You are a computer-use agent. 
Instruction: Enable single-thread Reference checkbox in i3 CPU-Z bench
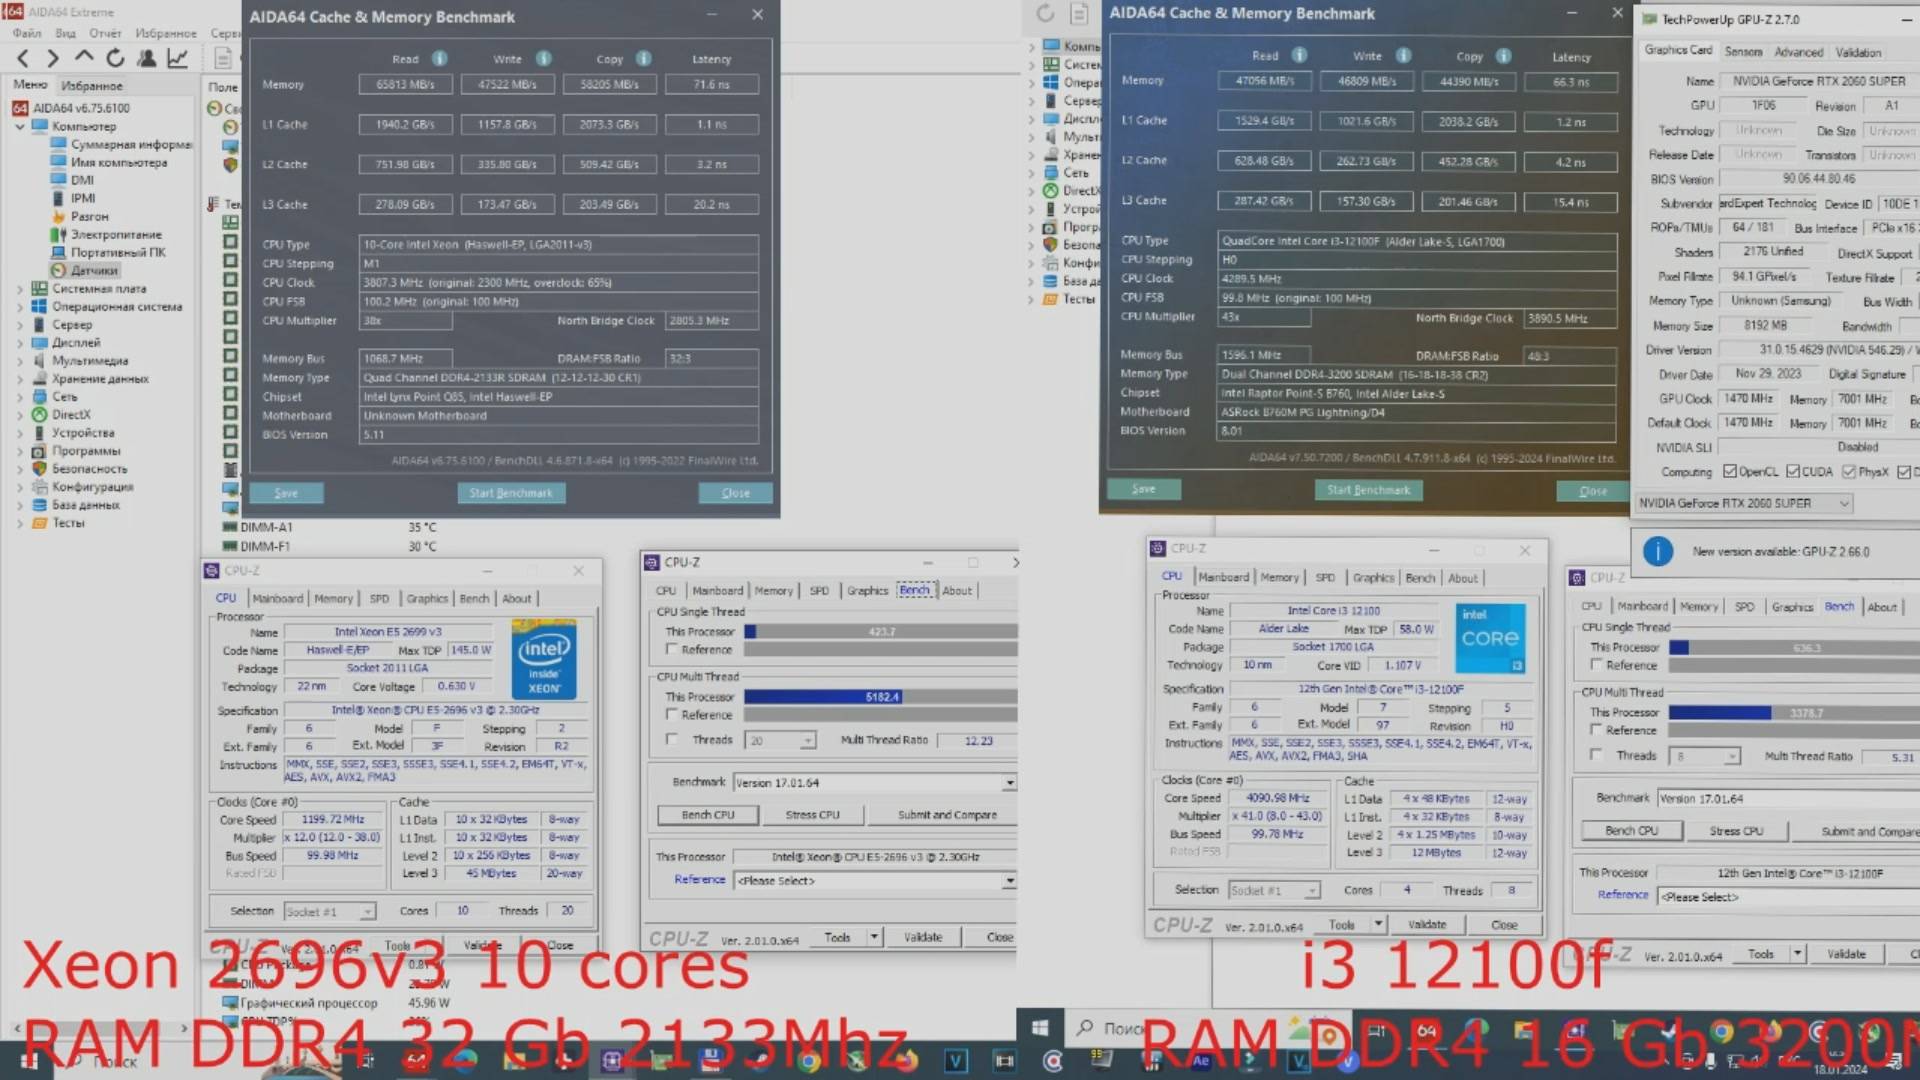[1596, 665]
